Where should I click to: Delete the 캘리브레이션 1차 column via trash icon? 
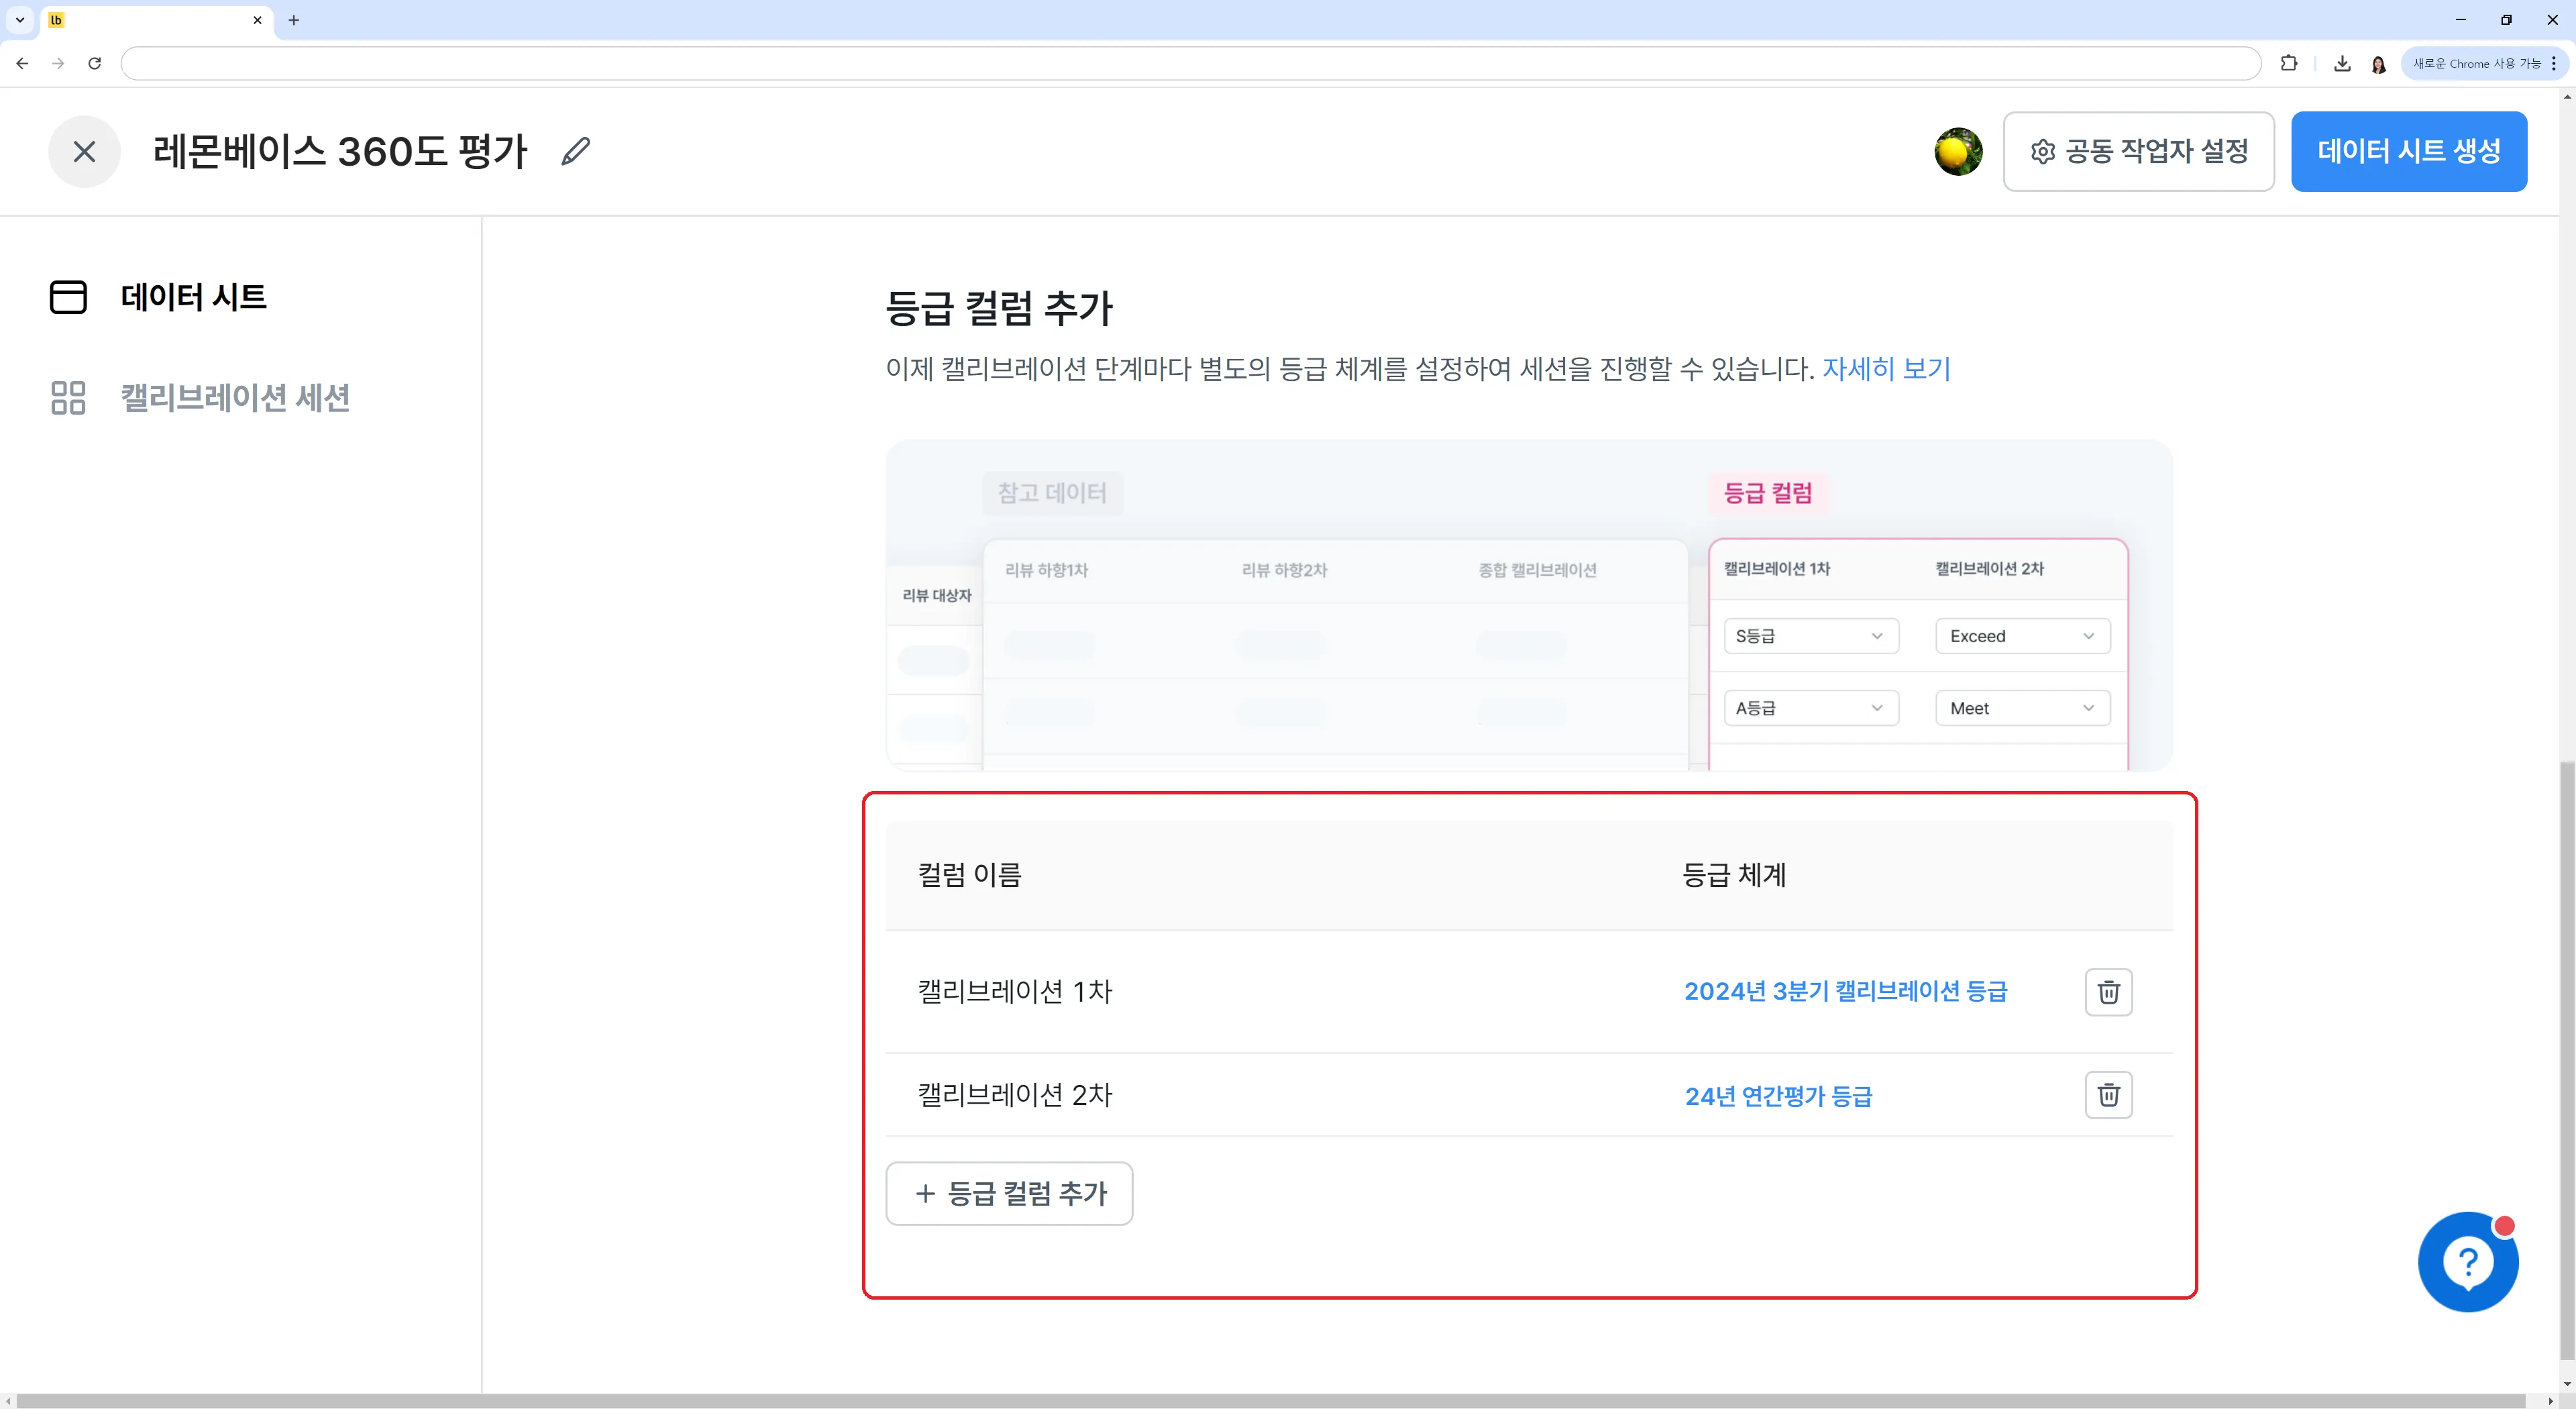tap(2109, 992)
